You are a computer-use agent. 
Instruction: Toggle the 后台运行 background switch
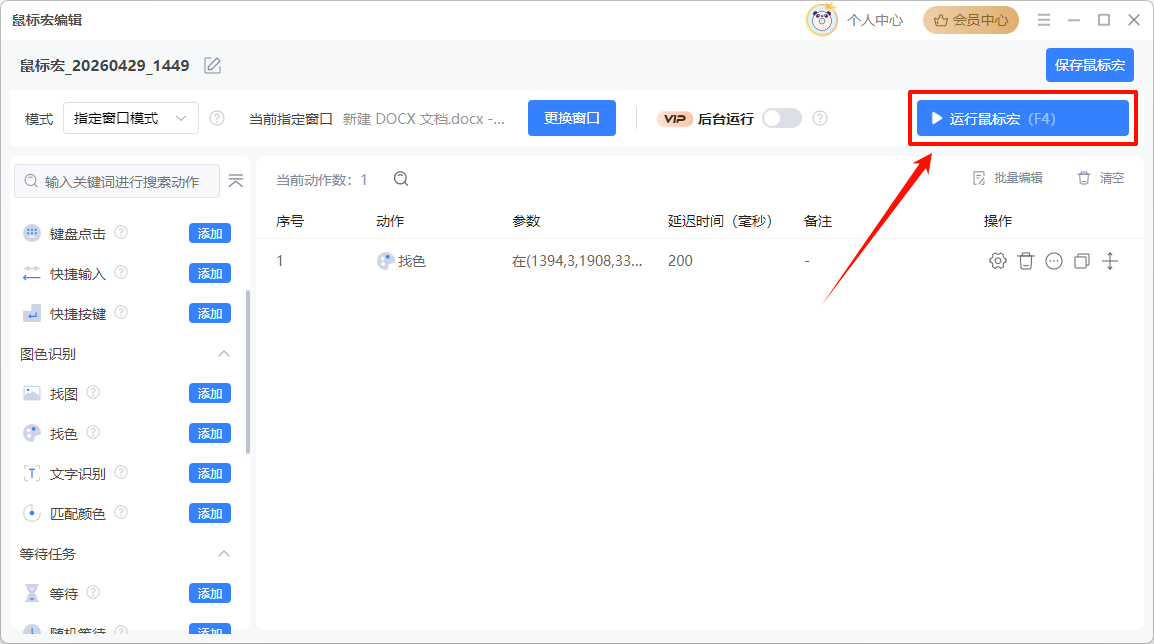781,118
